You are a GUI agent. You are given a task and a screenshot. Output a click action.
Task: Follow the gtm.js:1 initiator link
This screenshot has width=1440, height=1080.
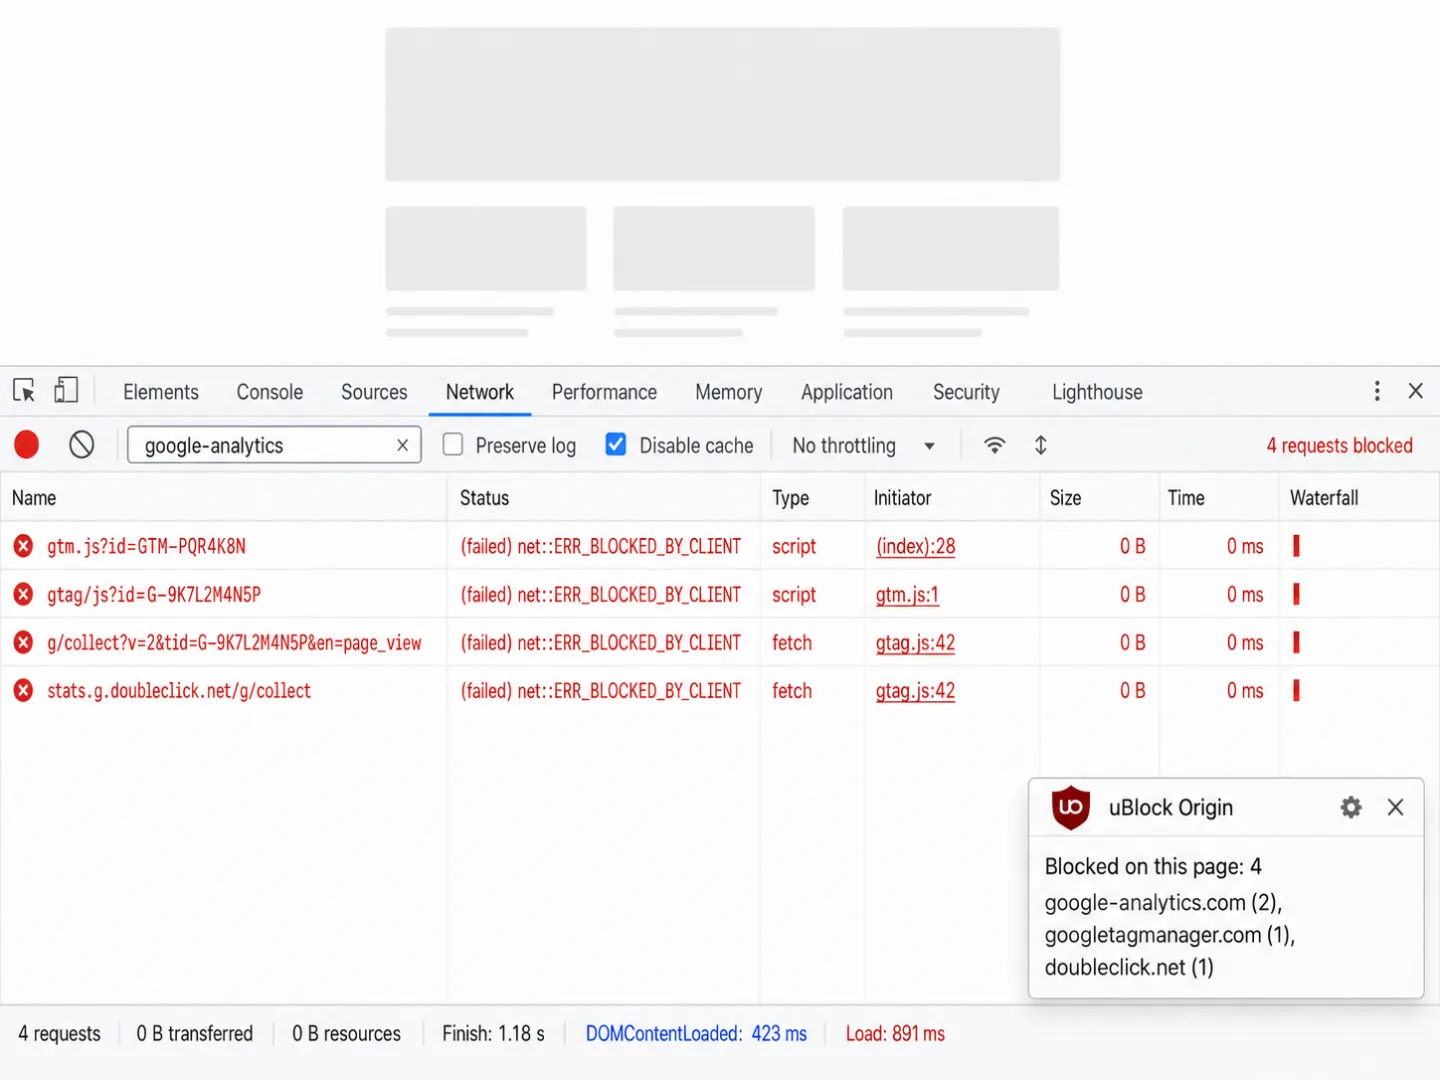point(907,594)
